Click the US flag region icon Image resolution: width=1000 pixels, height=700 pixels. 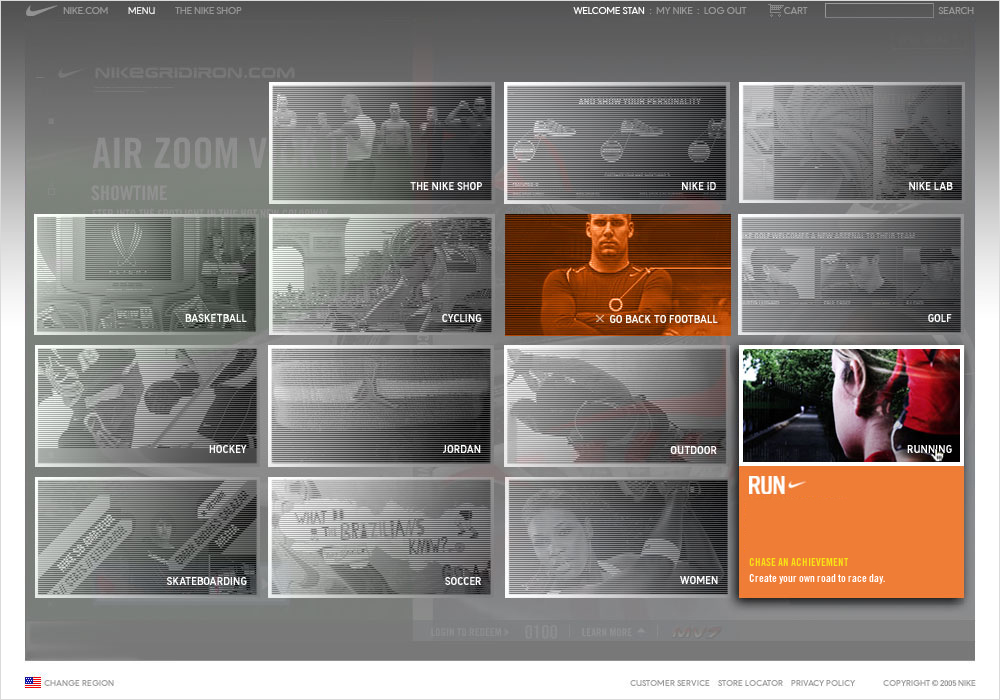pyautogui.click(x=33, y=682)
